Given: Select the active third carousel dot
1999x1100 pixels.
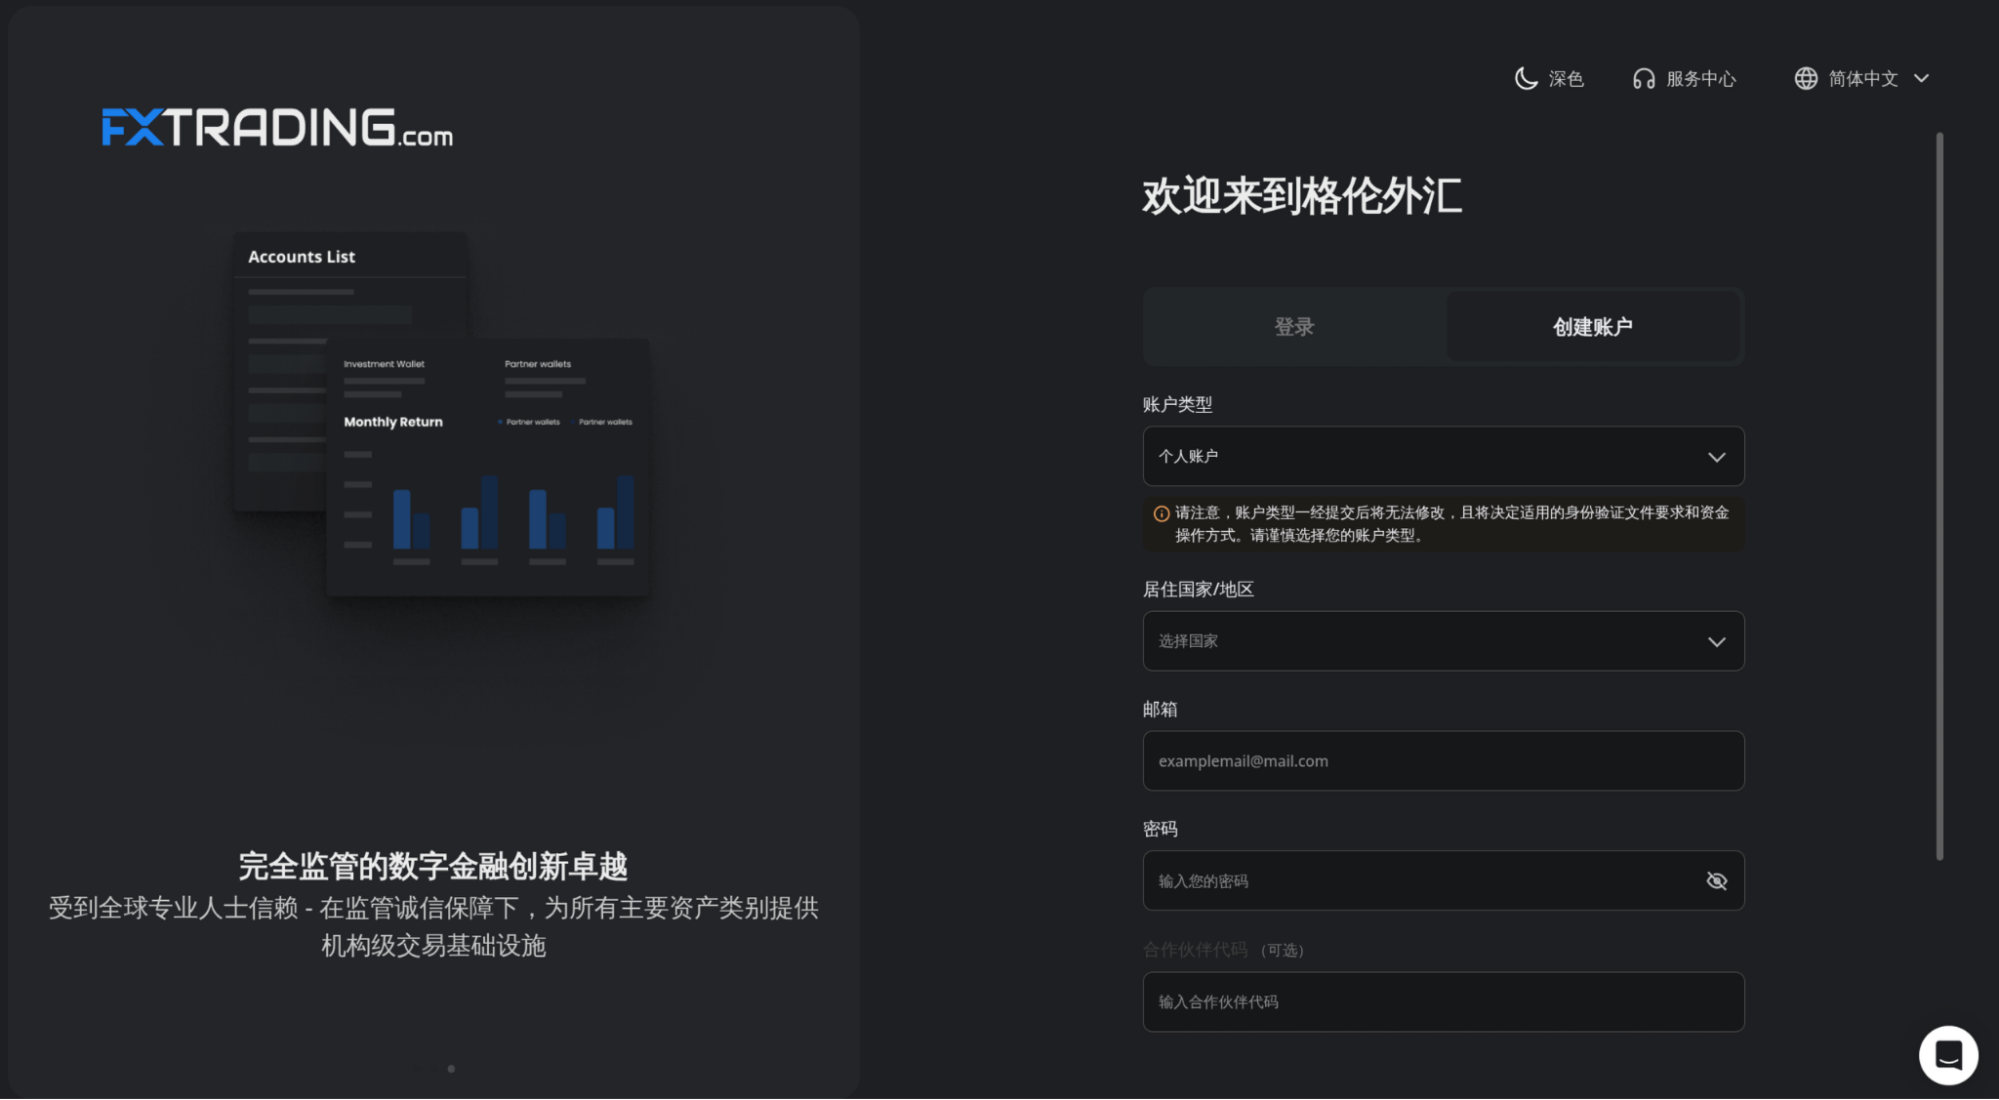Looking at the screenshot, I should click(451, 1069).
